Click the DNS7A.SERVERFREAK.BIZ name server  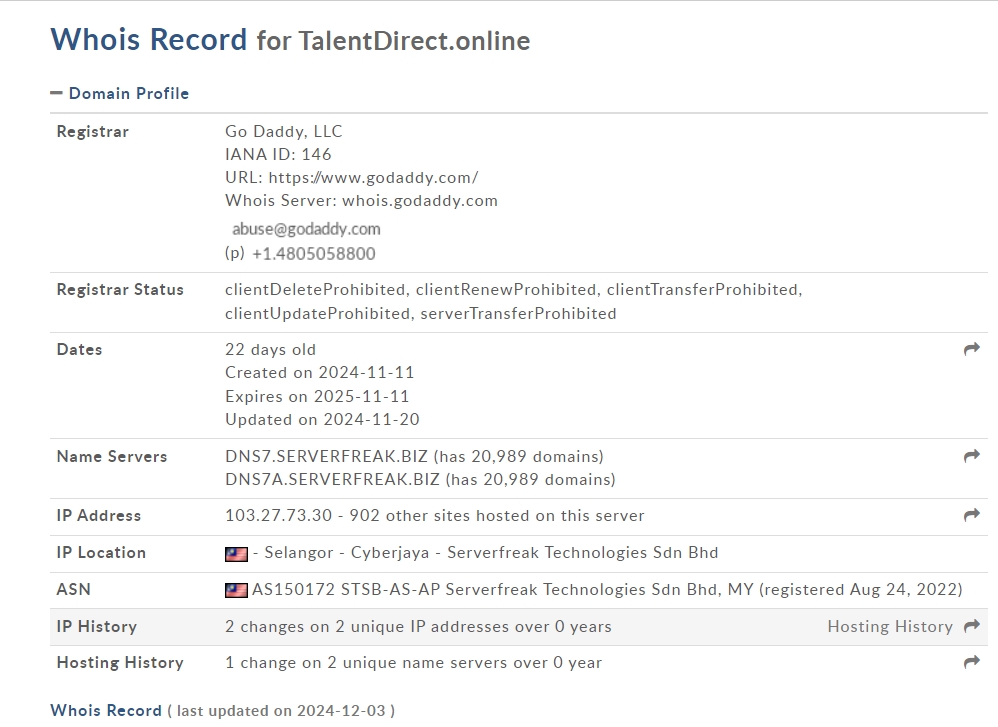332,479
